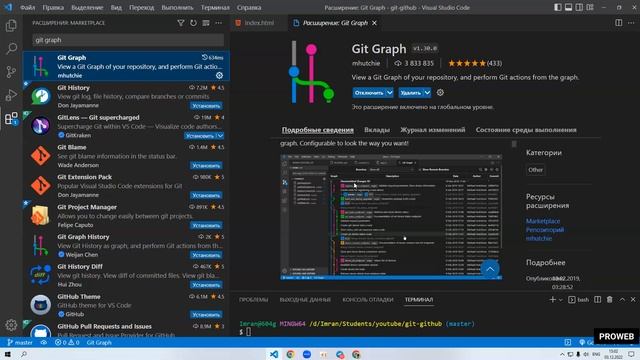Split the terminal pane
The width and height of the screenshot is (640, 360).
pos(598,300)
